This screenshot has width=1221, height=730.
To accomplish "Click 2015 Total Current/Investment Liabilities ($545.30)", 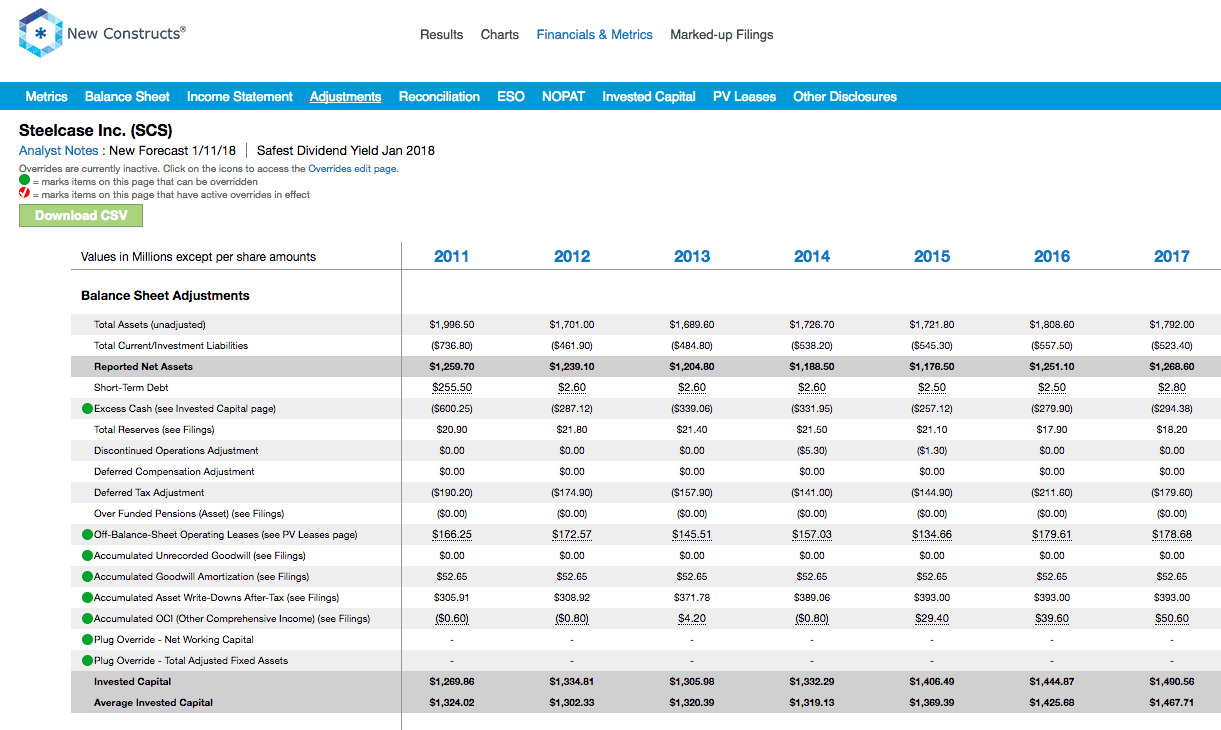I will [932, 345].
